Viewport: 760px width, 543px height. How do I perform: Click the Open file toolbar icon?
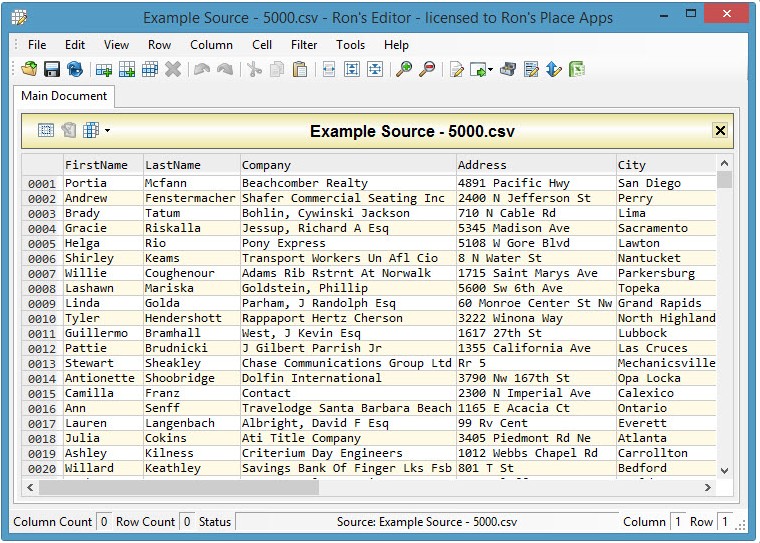(29, 69)
